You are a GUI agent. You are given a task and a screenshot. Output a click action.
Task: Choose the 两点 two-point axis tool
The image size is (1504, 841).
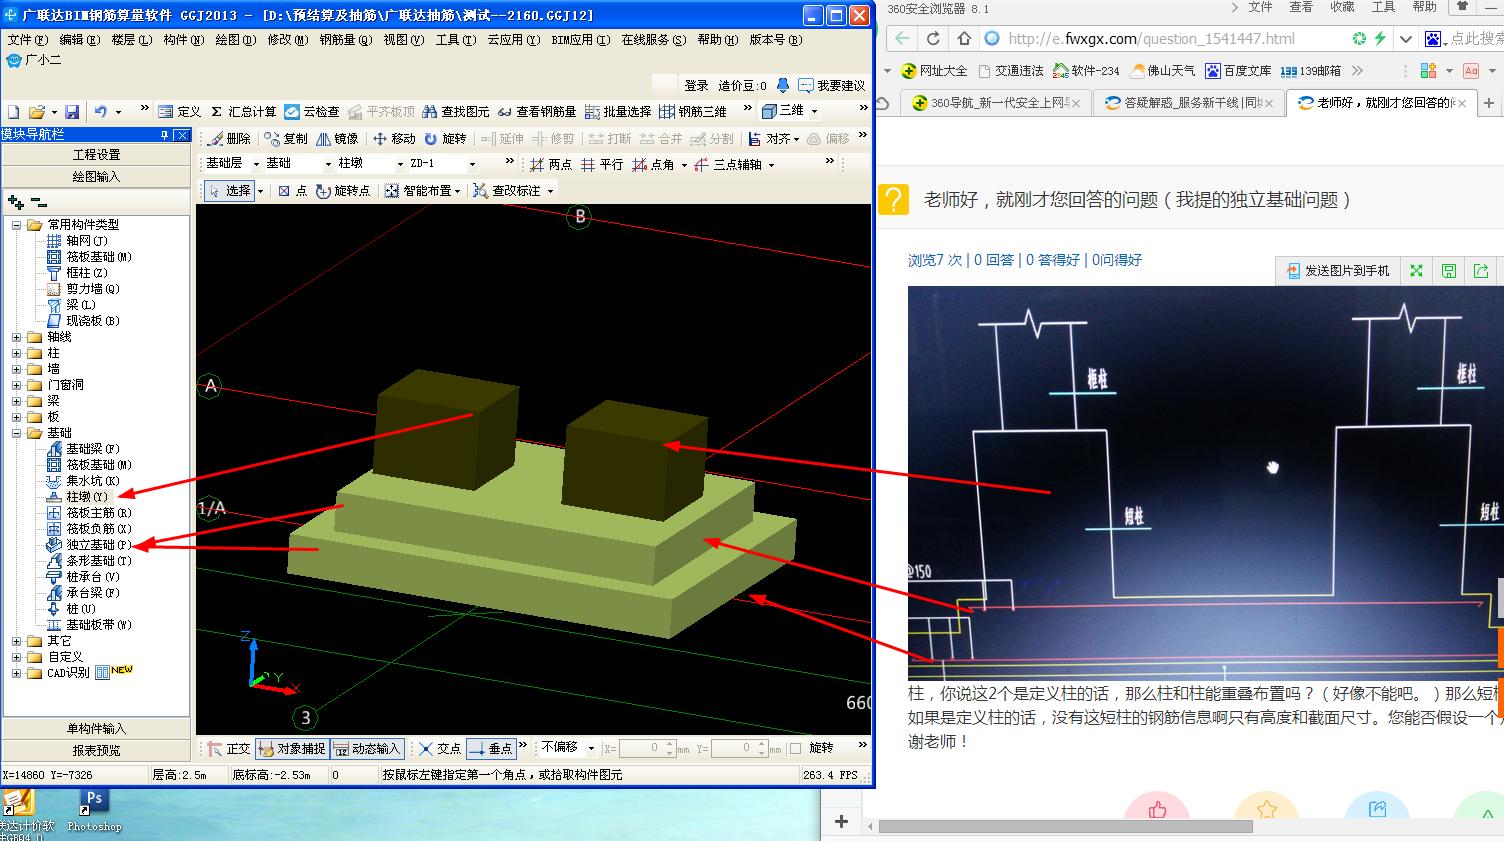point(551,165)
